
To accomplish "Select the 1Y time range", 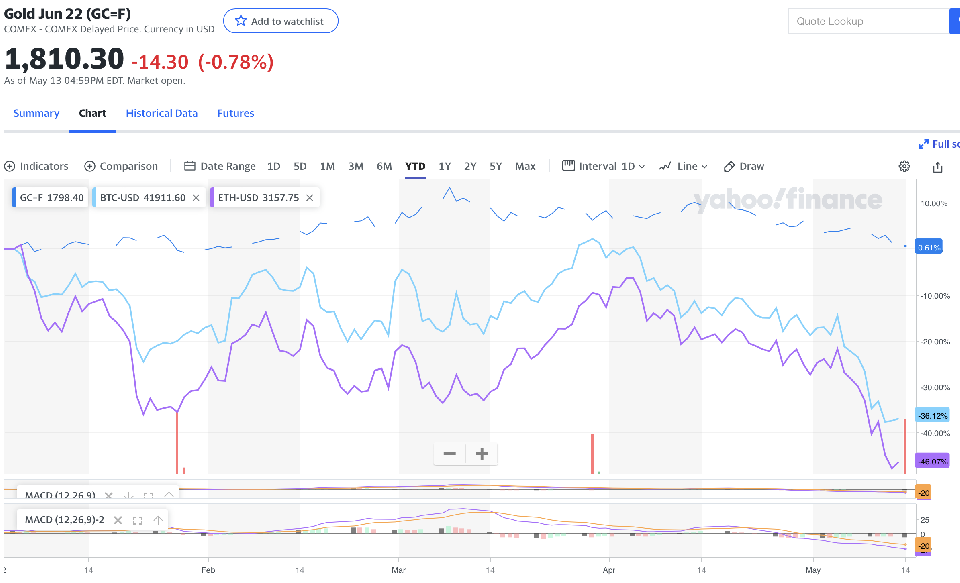I will [445, 167].
